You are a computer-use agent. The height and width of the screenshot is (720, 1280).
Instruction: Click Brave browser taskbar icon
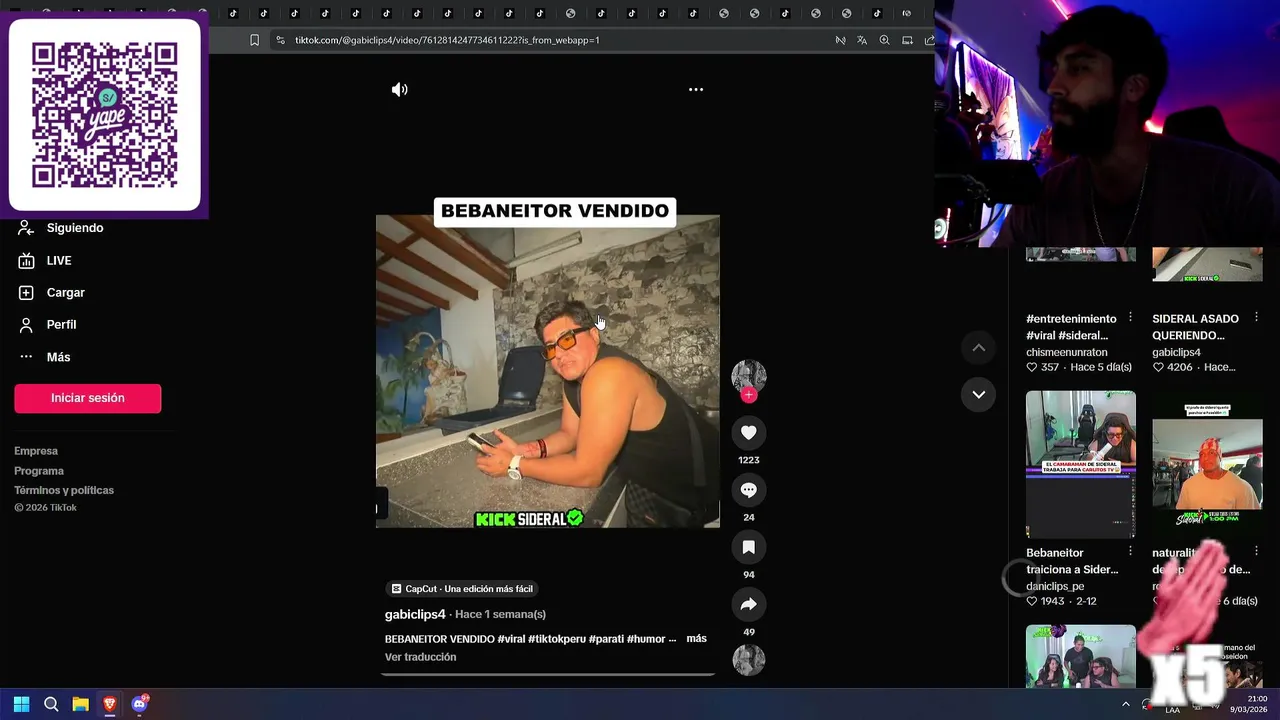[110, 704]
